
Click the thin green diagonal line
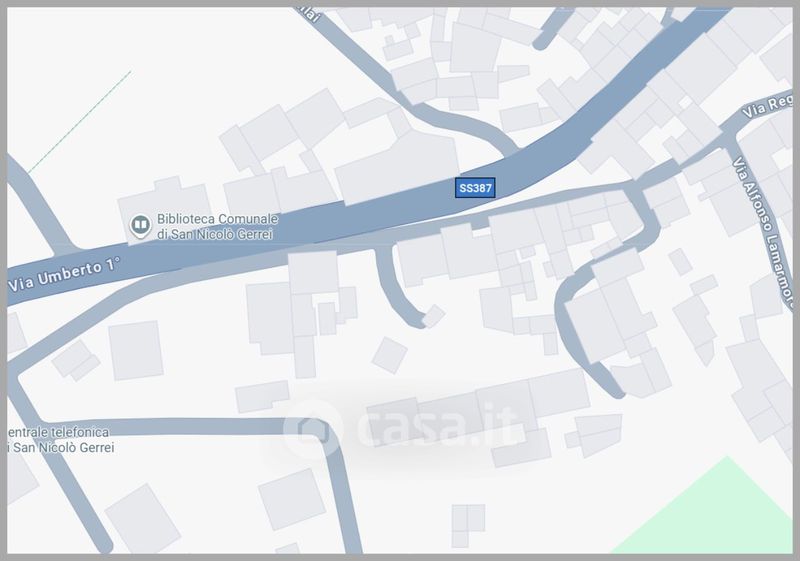[x=80, y=122]
